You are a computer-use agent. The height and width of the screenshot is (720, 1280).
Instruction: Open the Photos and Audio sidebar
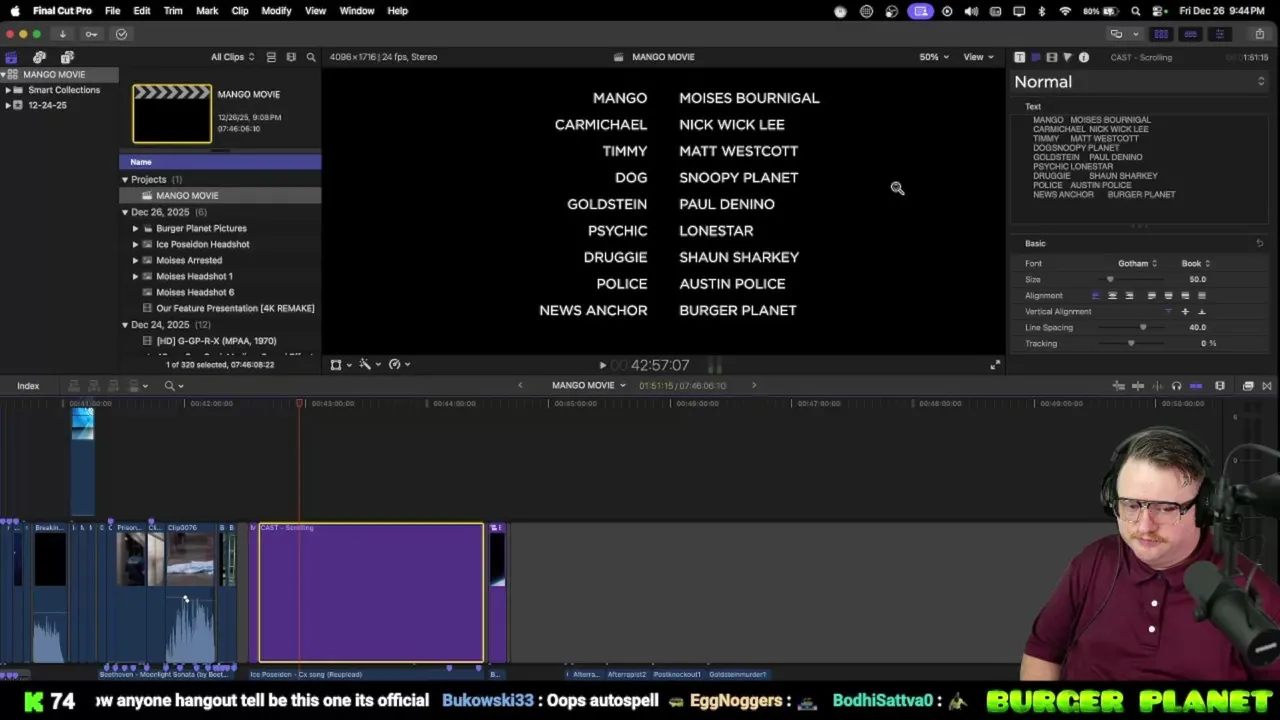click(x=39, y=57)
